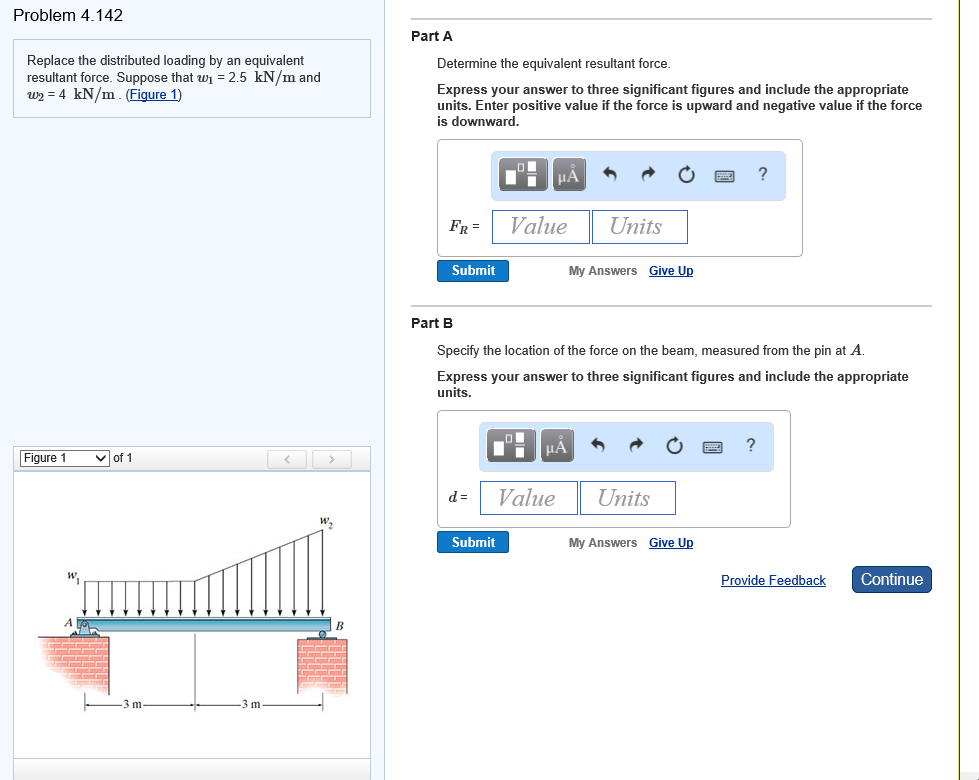Go to next figure arrow
The height and width of the screenshot is (780, 979).
tap(332, 460)
